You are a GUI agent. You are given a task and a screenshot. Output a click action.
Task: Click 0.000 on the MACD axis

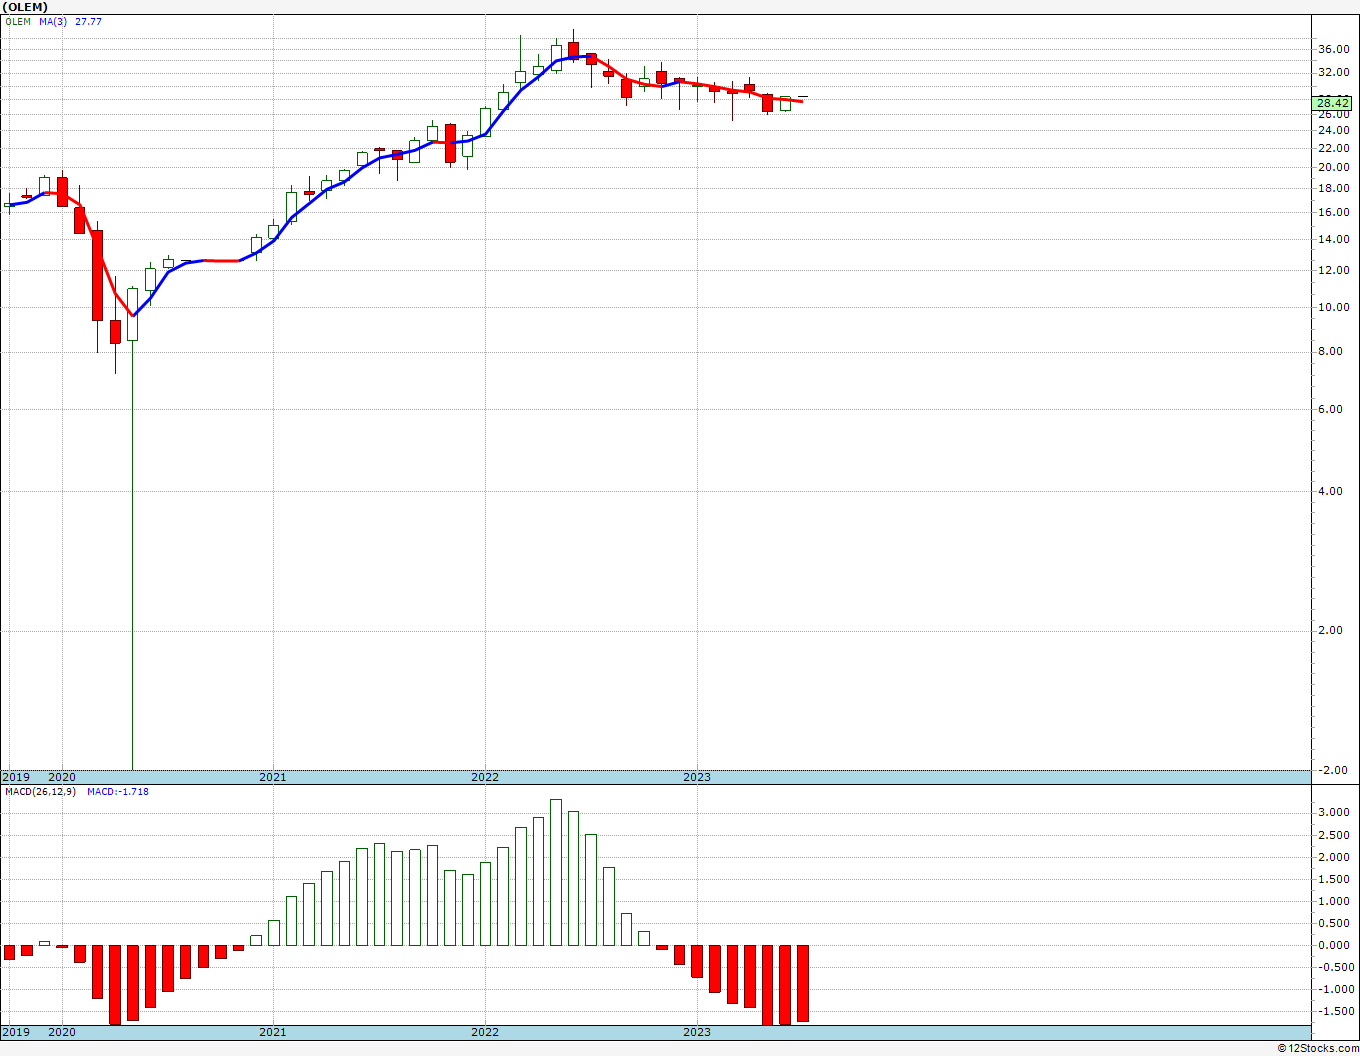[x=1335, y=945]
